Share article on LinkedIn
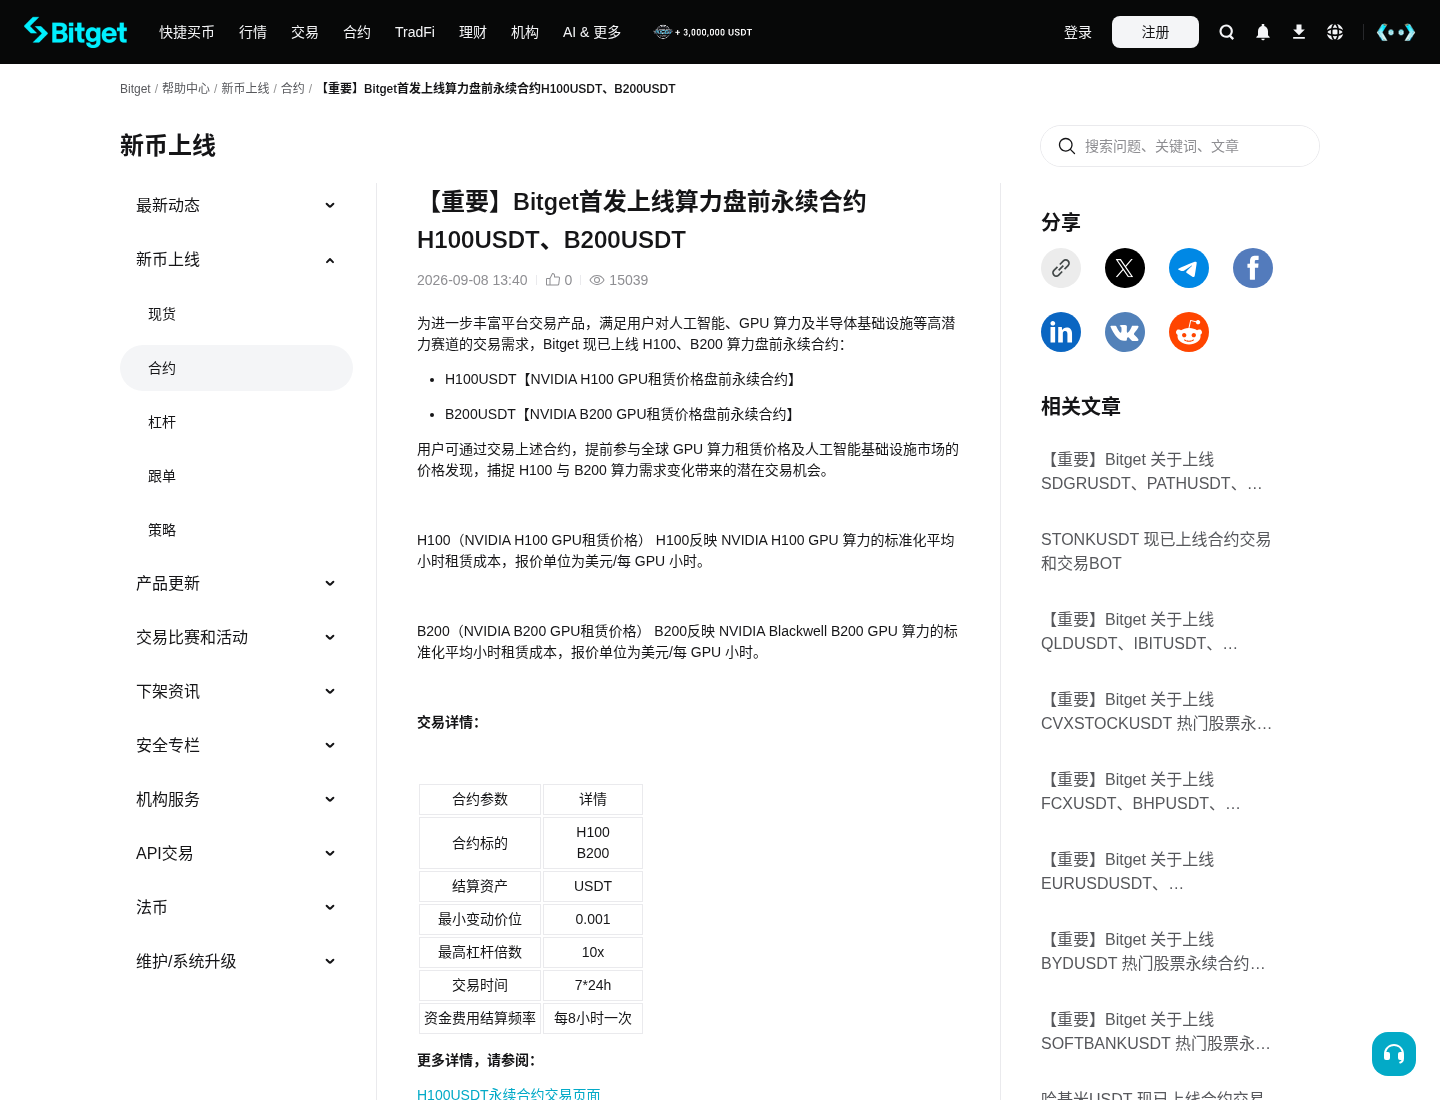This screenshot has width=1440, height=1100. coord(1061,332)
